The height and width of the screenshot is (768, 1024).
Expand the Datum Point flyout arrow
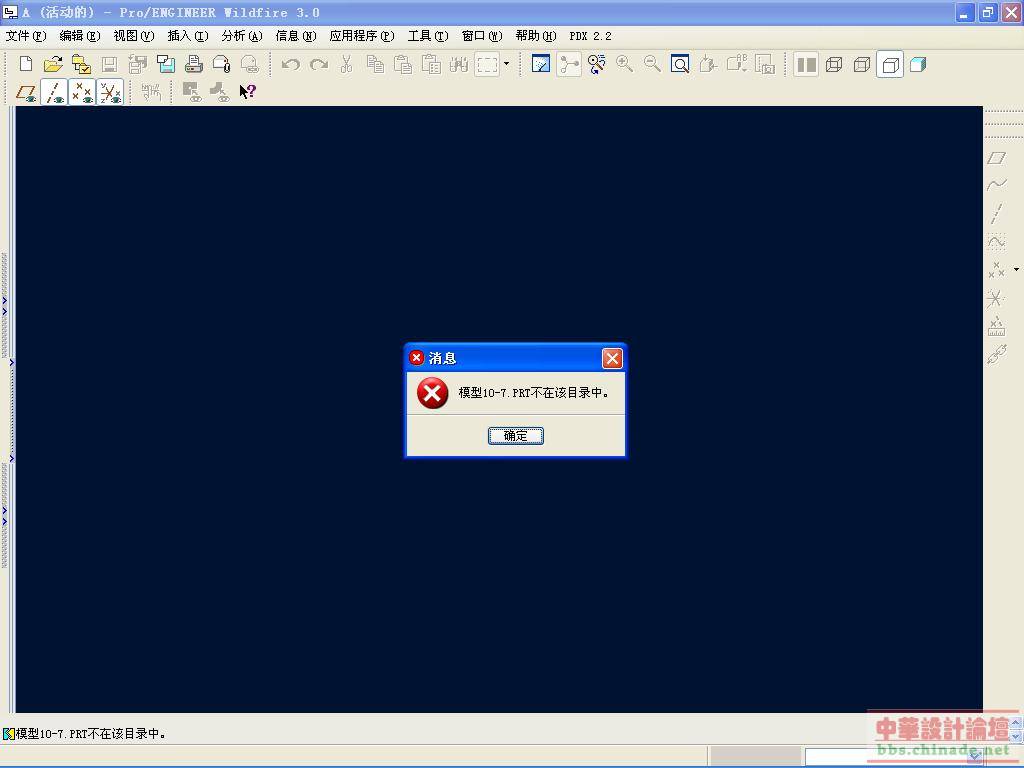1016,270
